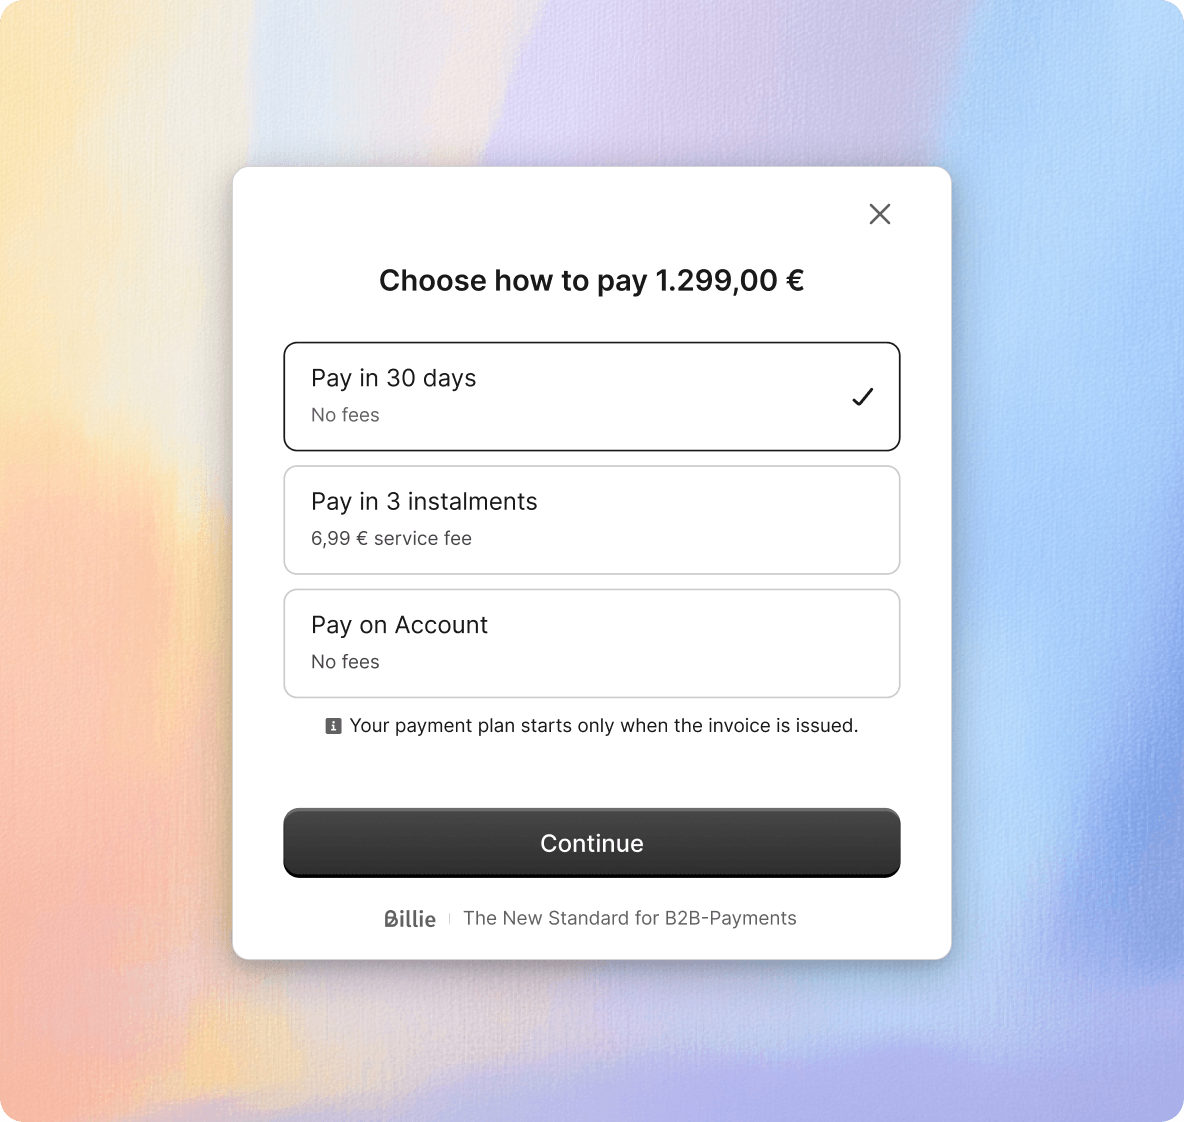Click the Pay in 30 days heading text

point(393,378)
